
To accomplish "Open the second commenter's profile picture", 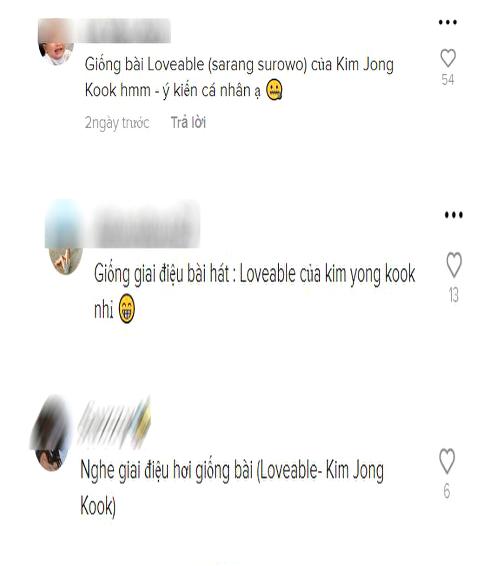I will pyautogui.click(x=65, y=237).
